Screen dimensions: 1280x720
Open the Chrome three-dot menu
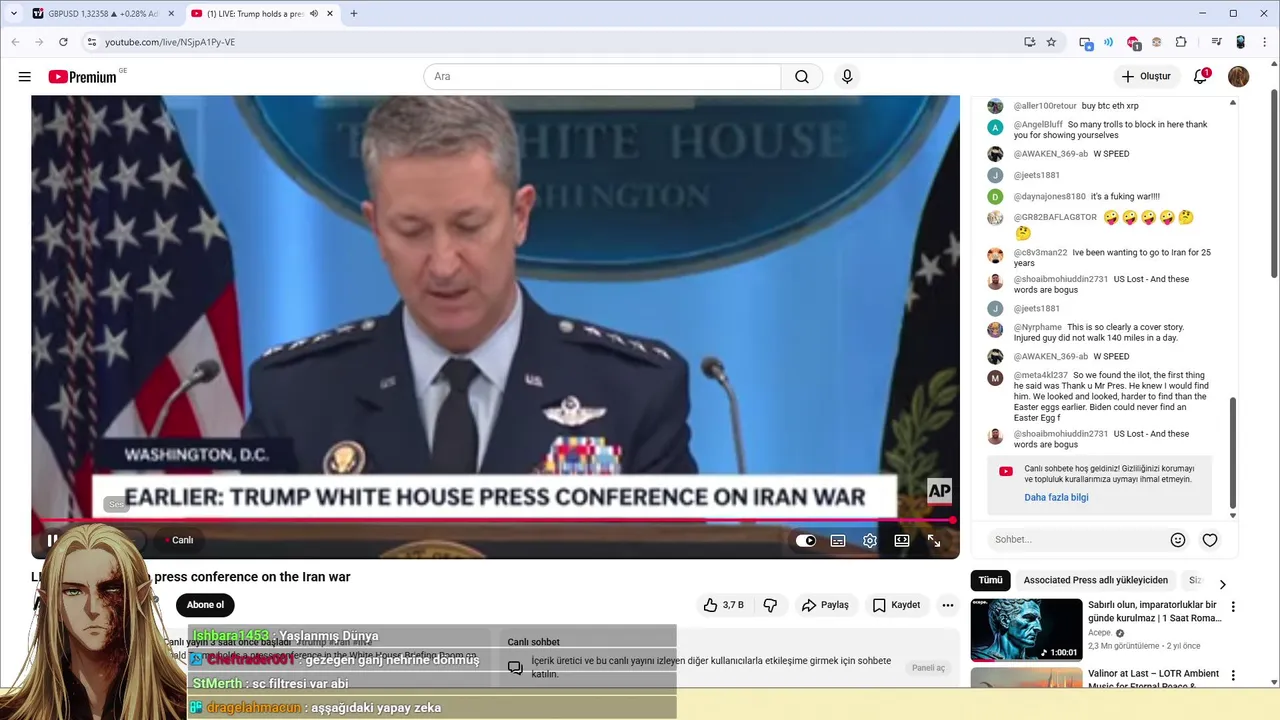click(x=1264, y=42)
